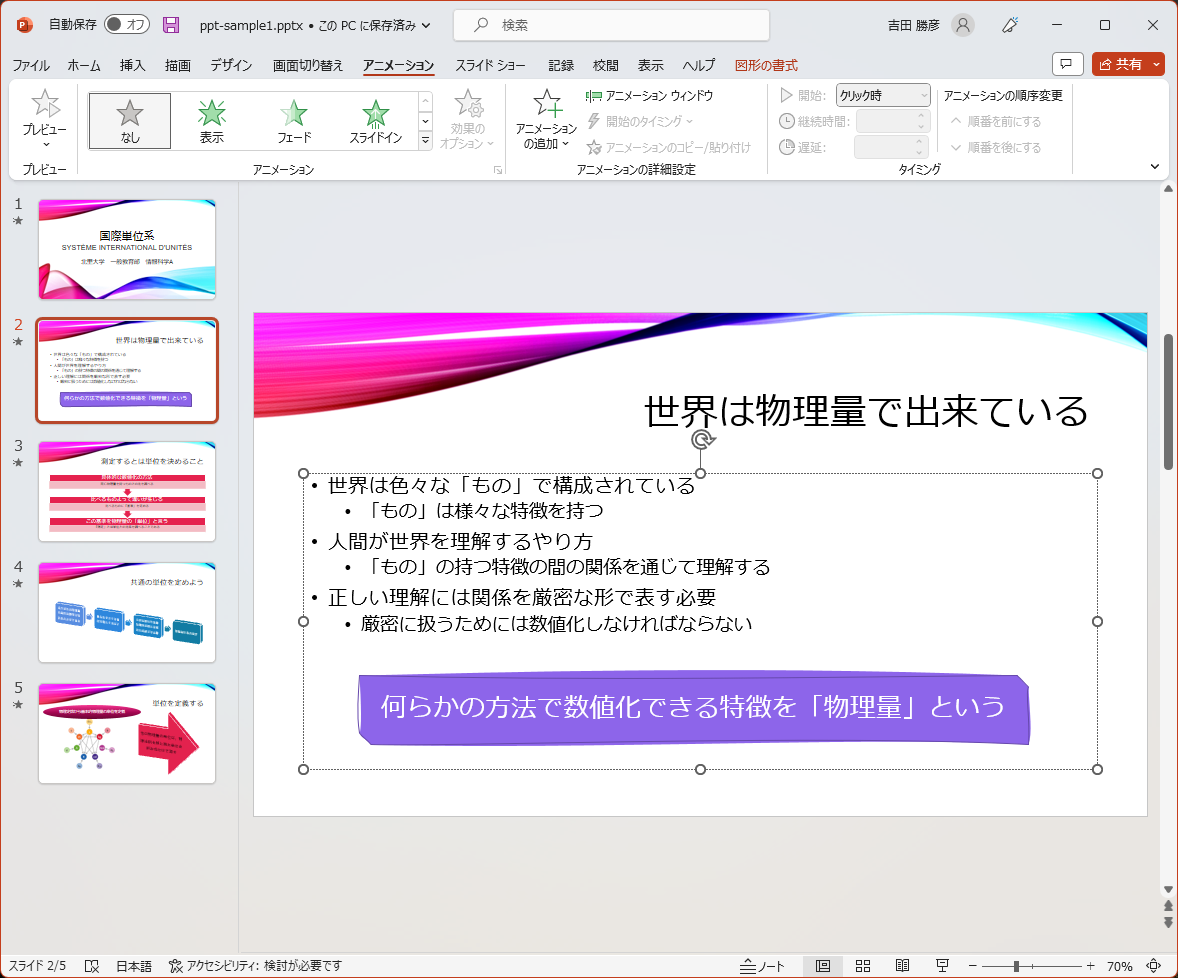The height and width of the screenshot is (978, 1178).
Task: Click the Preview star icon
Action: tap(45, 104)
